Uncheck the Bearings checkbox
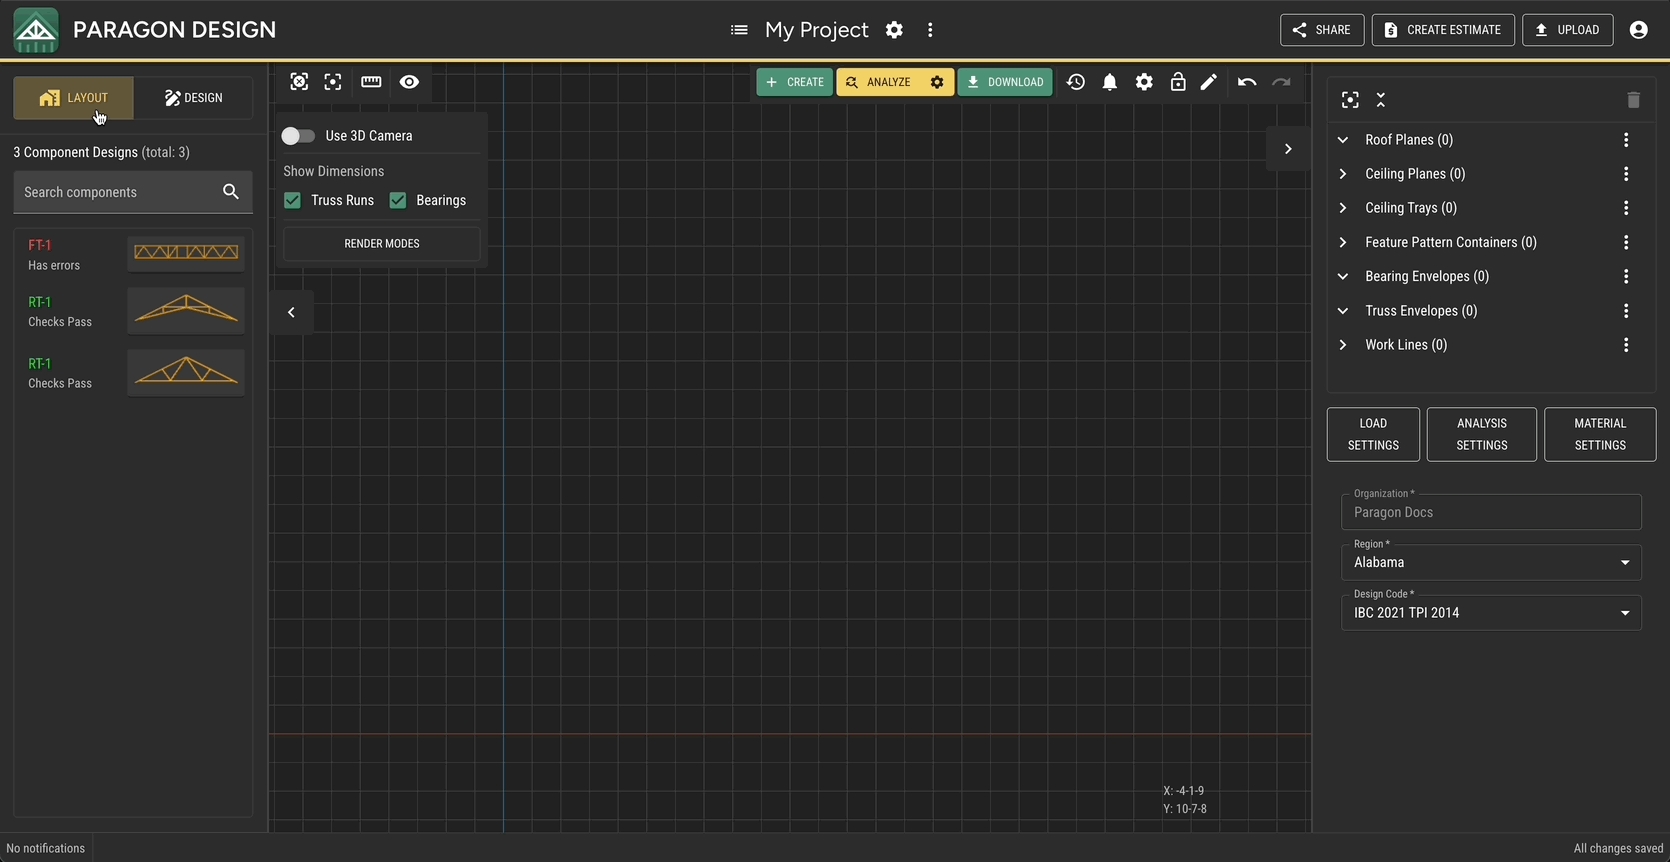This screenshot has width=1670, height=862. 398,200
